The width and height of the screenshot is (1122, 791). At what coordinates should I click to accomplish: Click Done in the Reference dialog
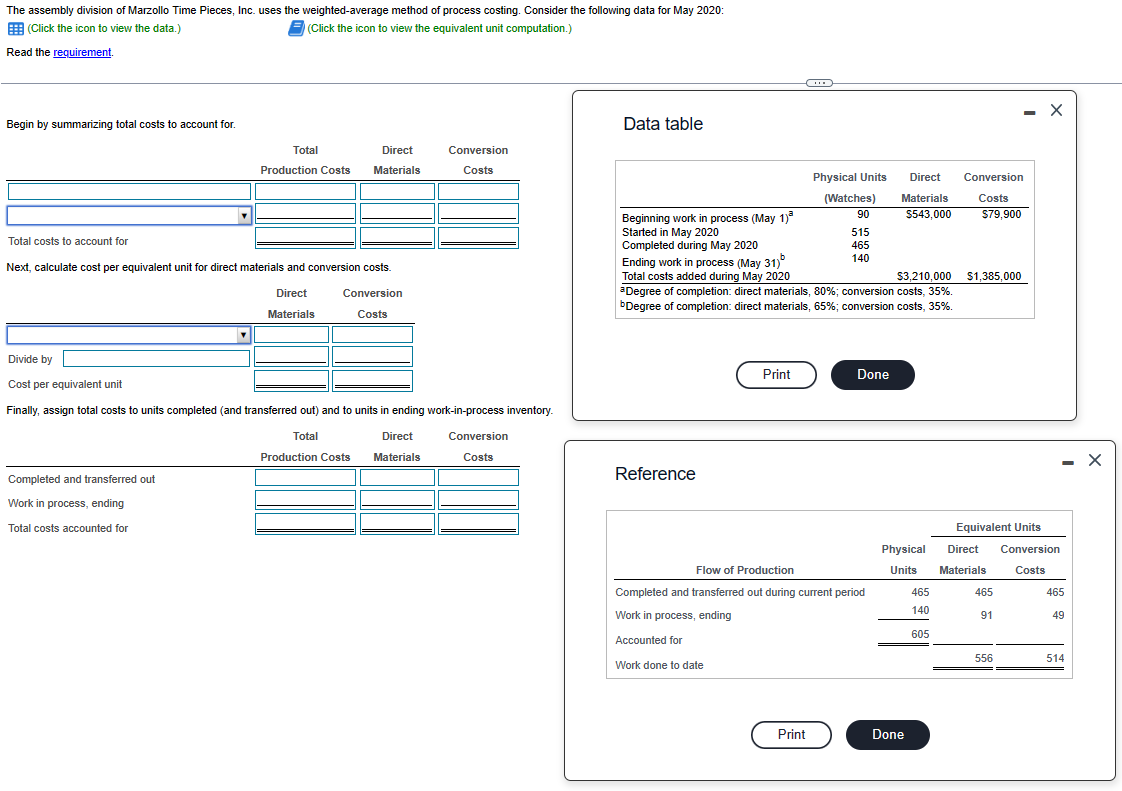[887, 735]
